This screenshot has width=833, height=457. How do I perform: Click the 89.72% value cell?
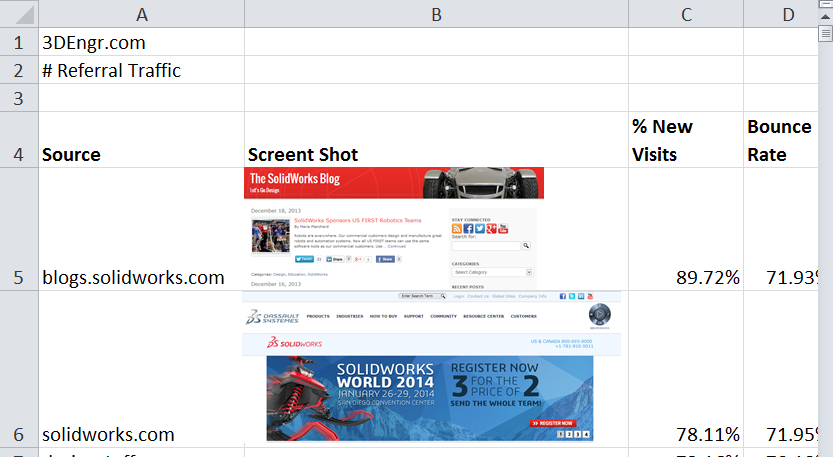[686, 229]
